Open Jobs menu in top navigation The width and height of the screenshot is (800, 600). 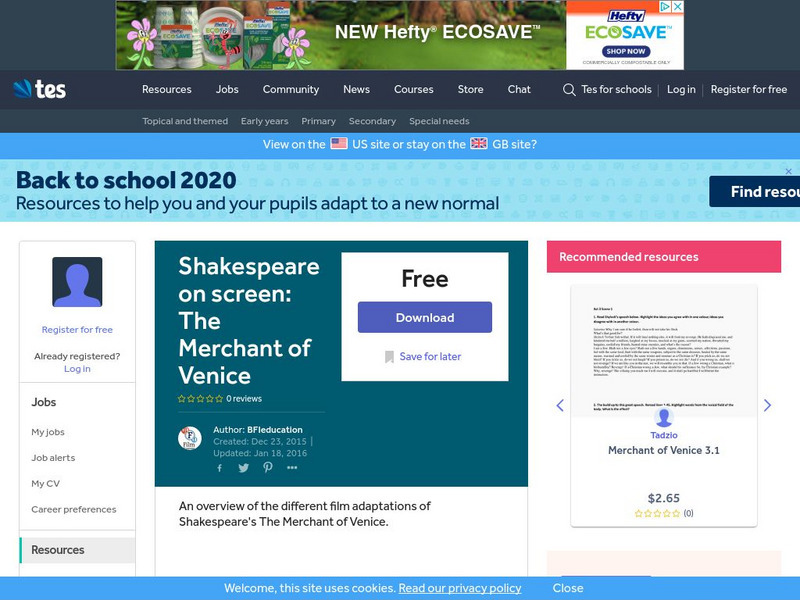(227, 89)
